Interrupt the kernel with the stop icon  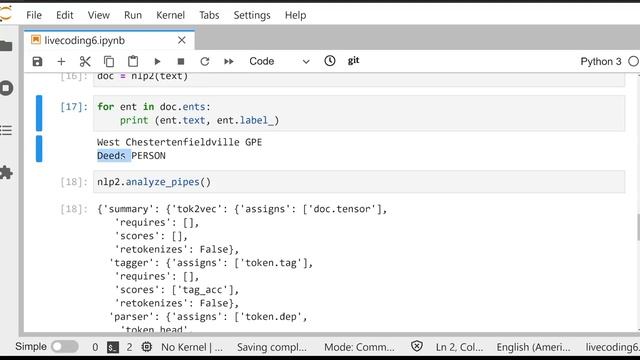click(181, 61)
